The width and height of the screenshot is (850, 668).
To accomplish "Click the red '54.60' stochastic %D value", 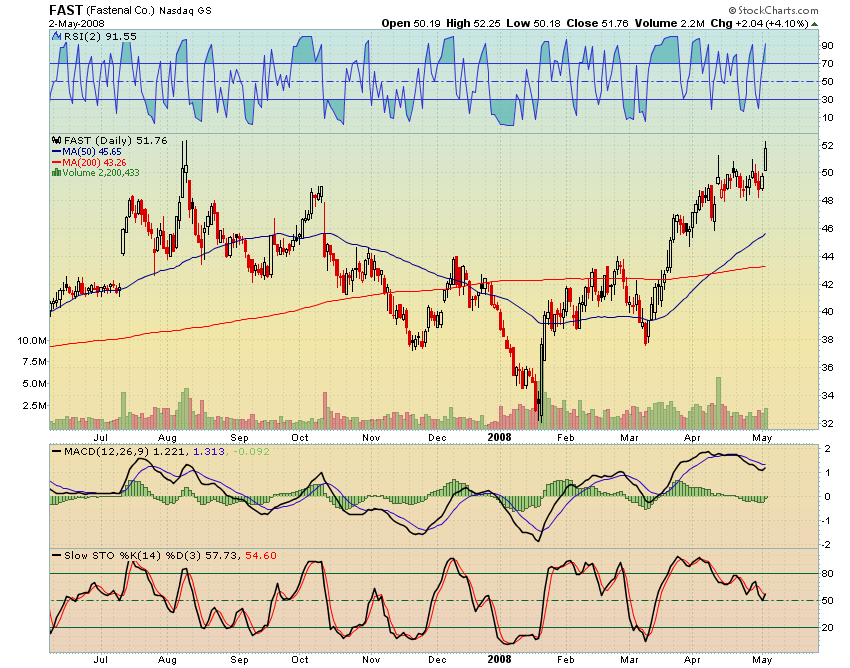I will pos(261,555).
